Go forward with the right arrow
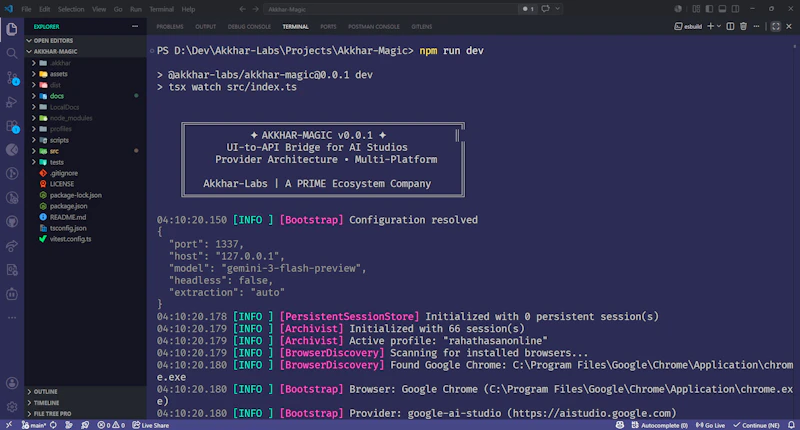Image resolution: width=800 pixels, height=430 pixels. pos(256,9)
